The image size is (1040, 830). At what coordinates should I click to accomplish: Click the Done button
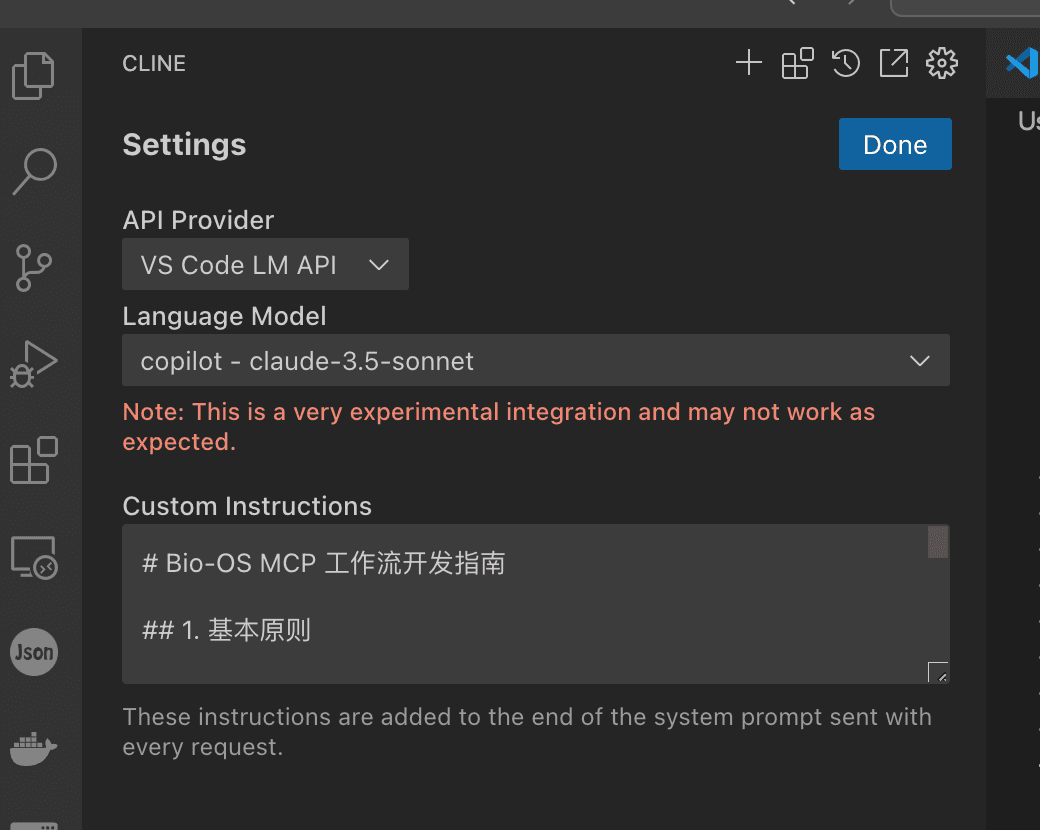(x=895, y=144)
